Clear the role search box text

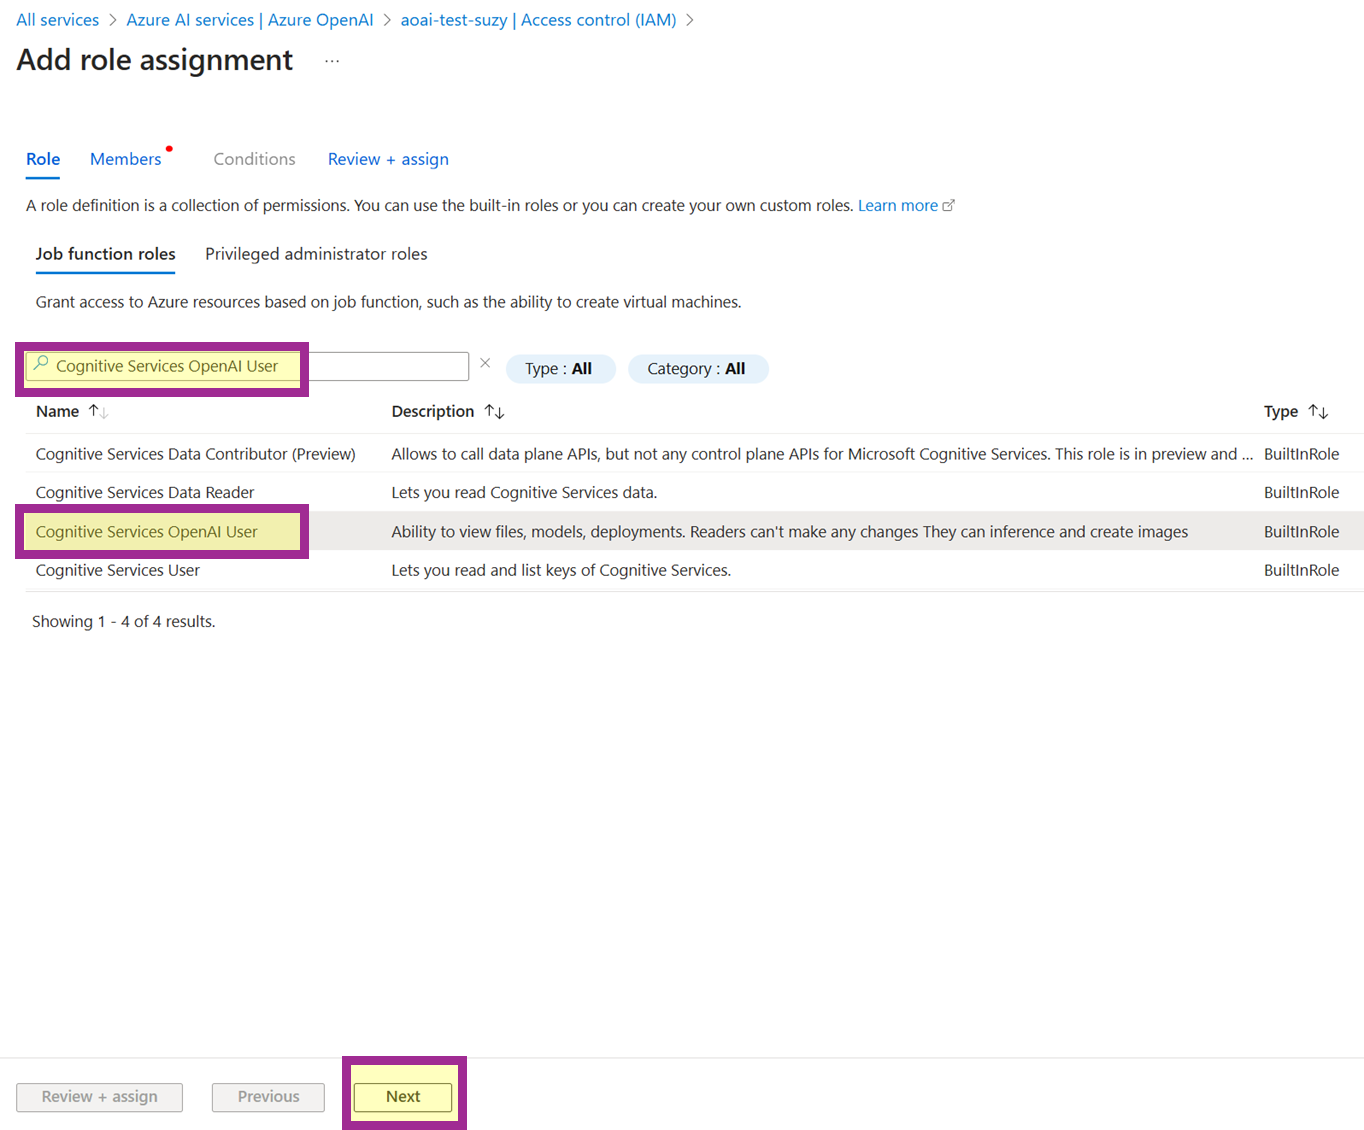click(485, 363)
